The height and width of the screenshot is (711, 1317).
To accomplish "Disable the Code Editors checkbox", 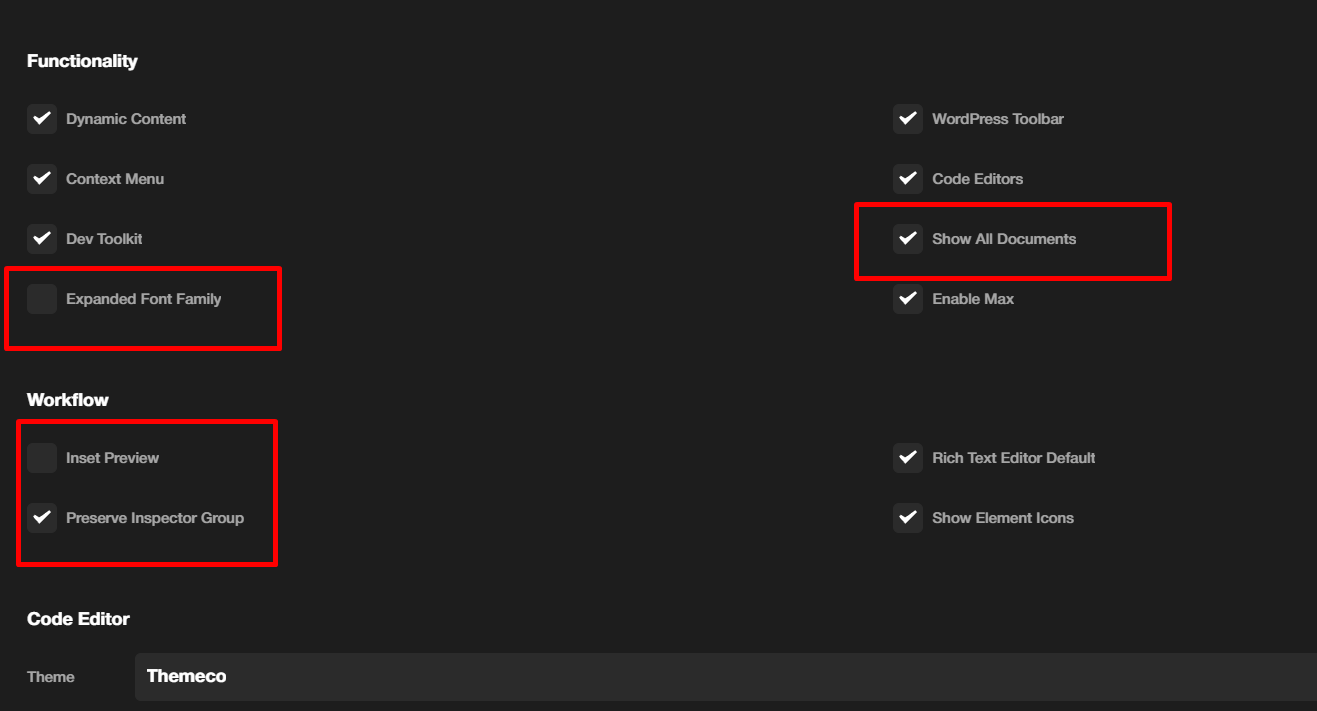I will pyautogui.click(x=908, y=179).
